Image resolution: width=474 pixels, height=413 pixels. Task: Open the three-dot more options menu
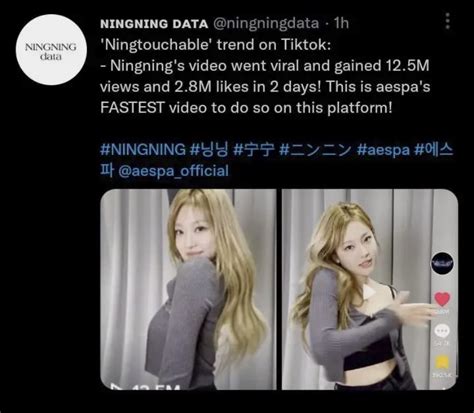pyautogui.click(x=448, y=21)
